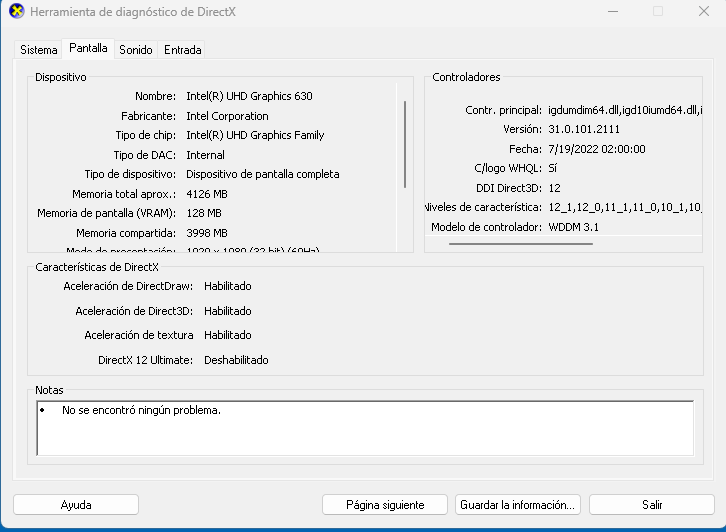726x532 pixels.
Task: Click the Controladores panel horizontal scrollbar
Action: pyautogui.click(x=520, y=244)
